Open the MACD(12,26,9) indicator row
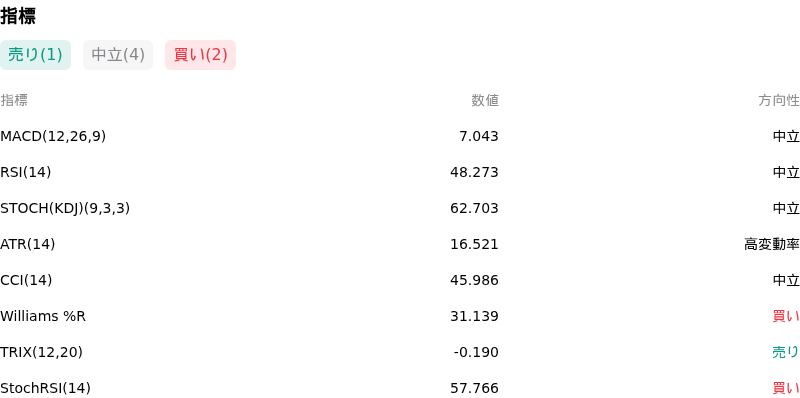 (x=400, y=136)
